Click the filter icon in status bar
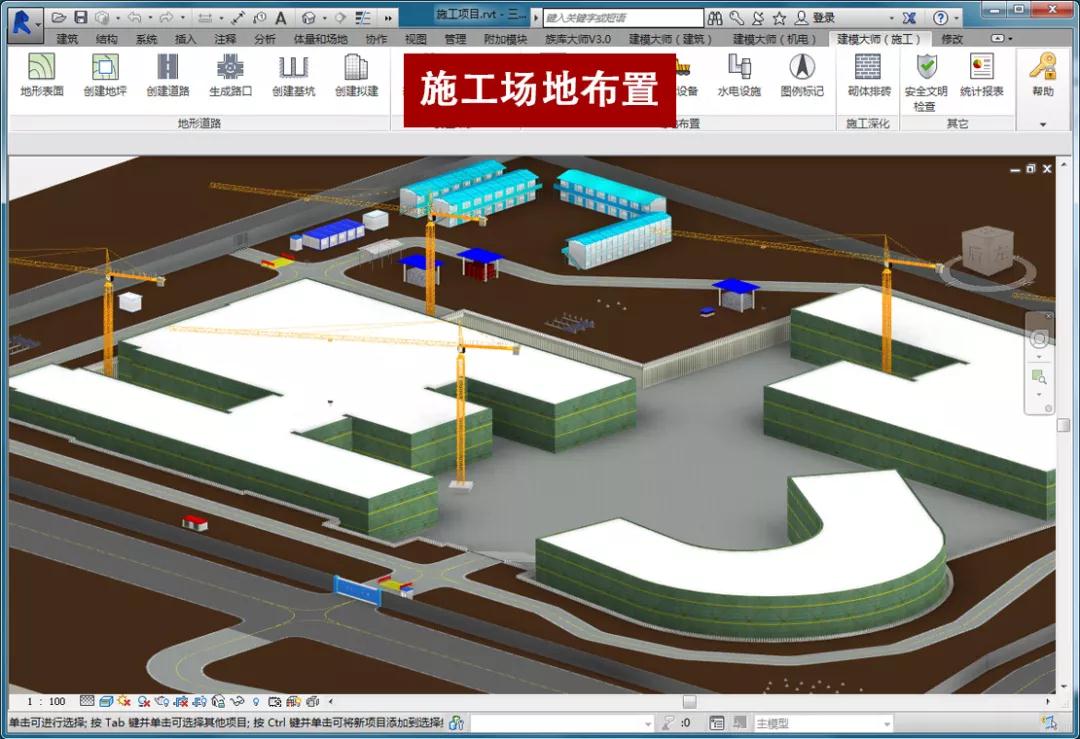This screenshot has height=739, width=1080. point(667,723)
